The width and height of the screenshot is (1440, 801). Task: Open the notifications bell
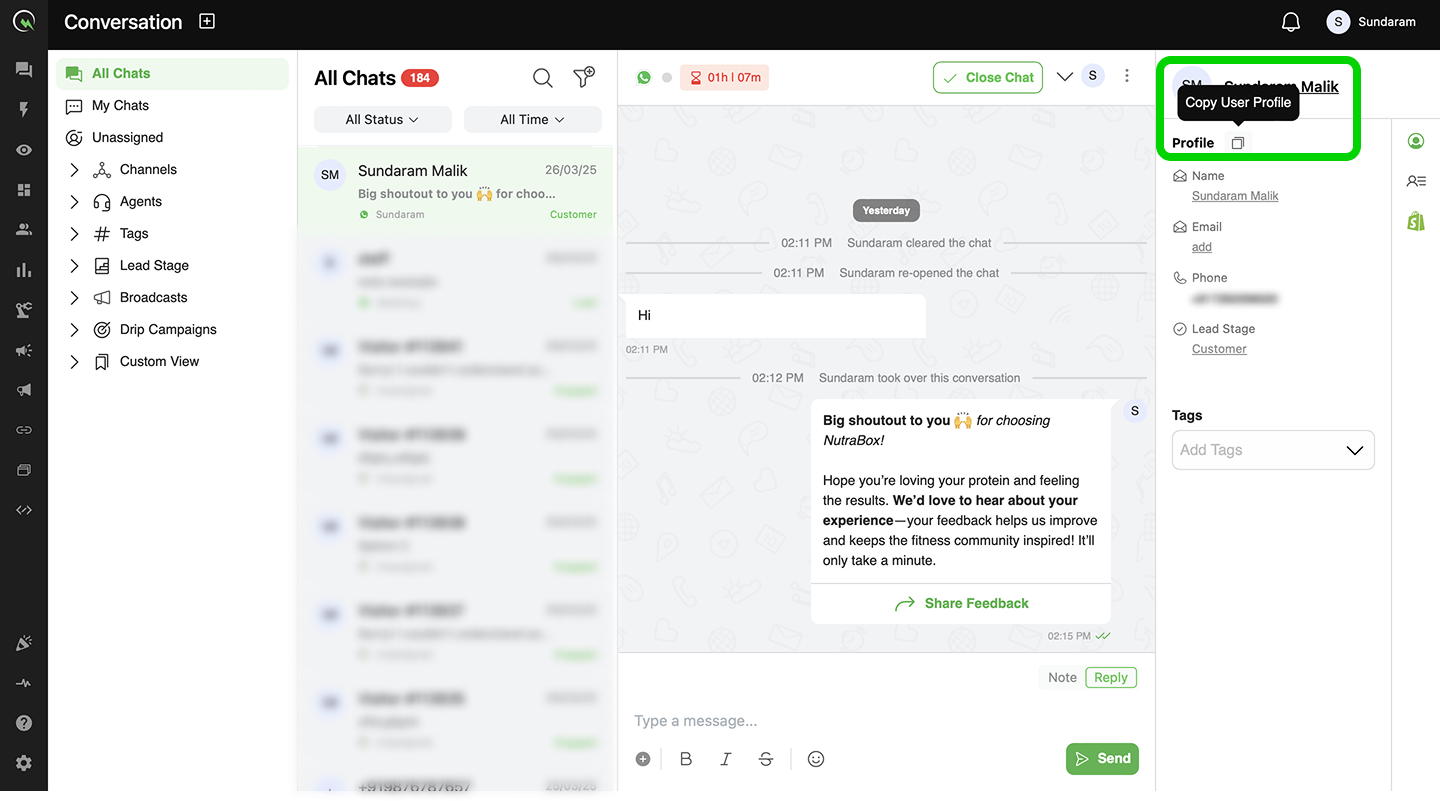tap(1291, 22)
